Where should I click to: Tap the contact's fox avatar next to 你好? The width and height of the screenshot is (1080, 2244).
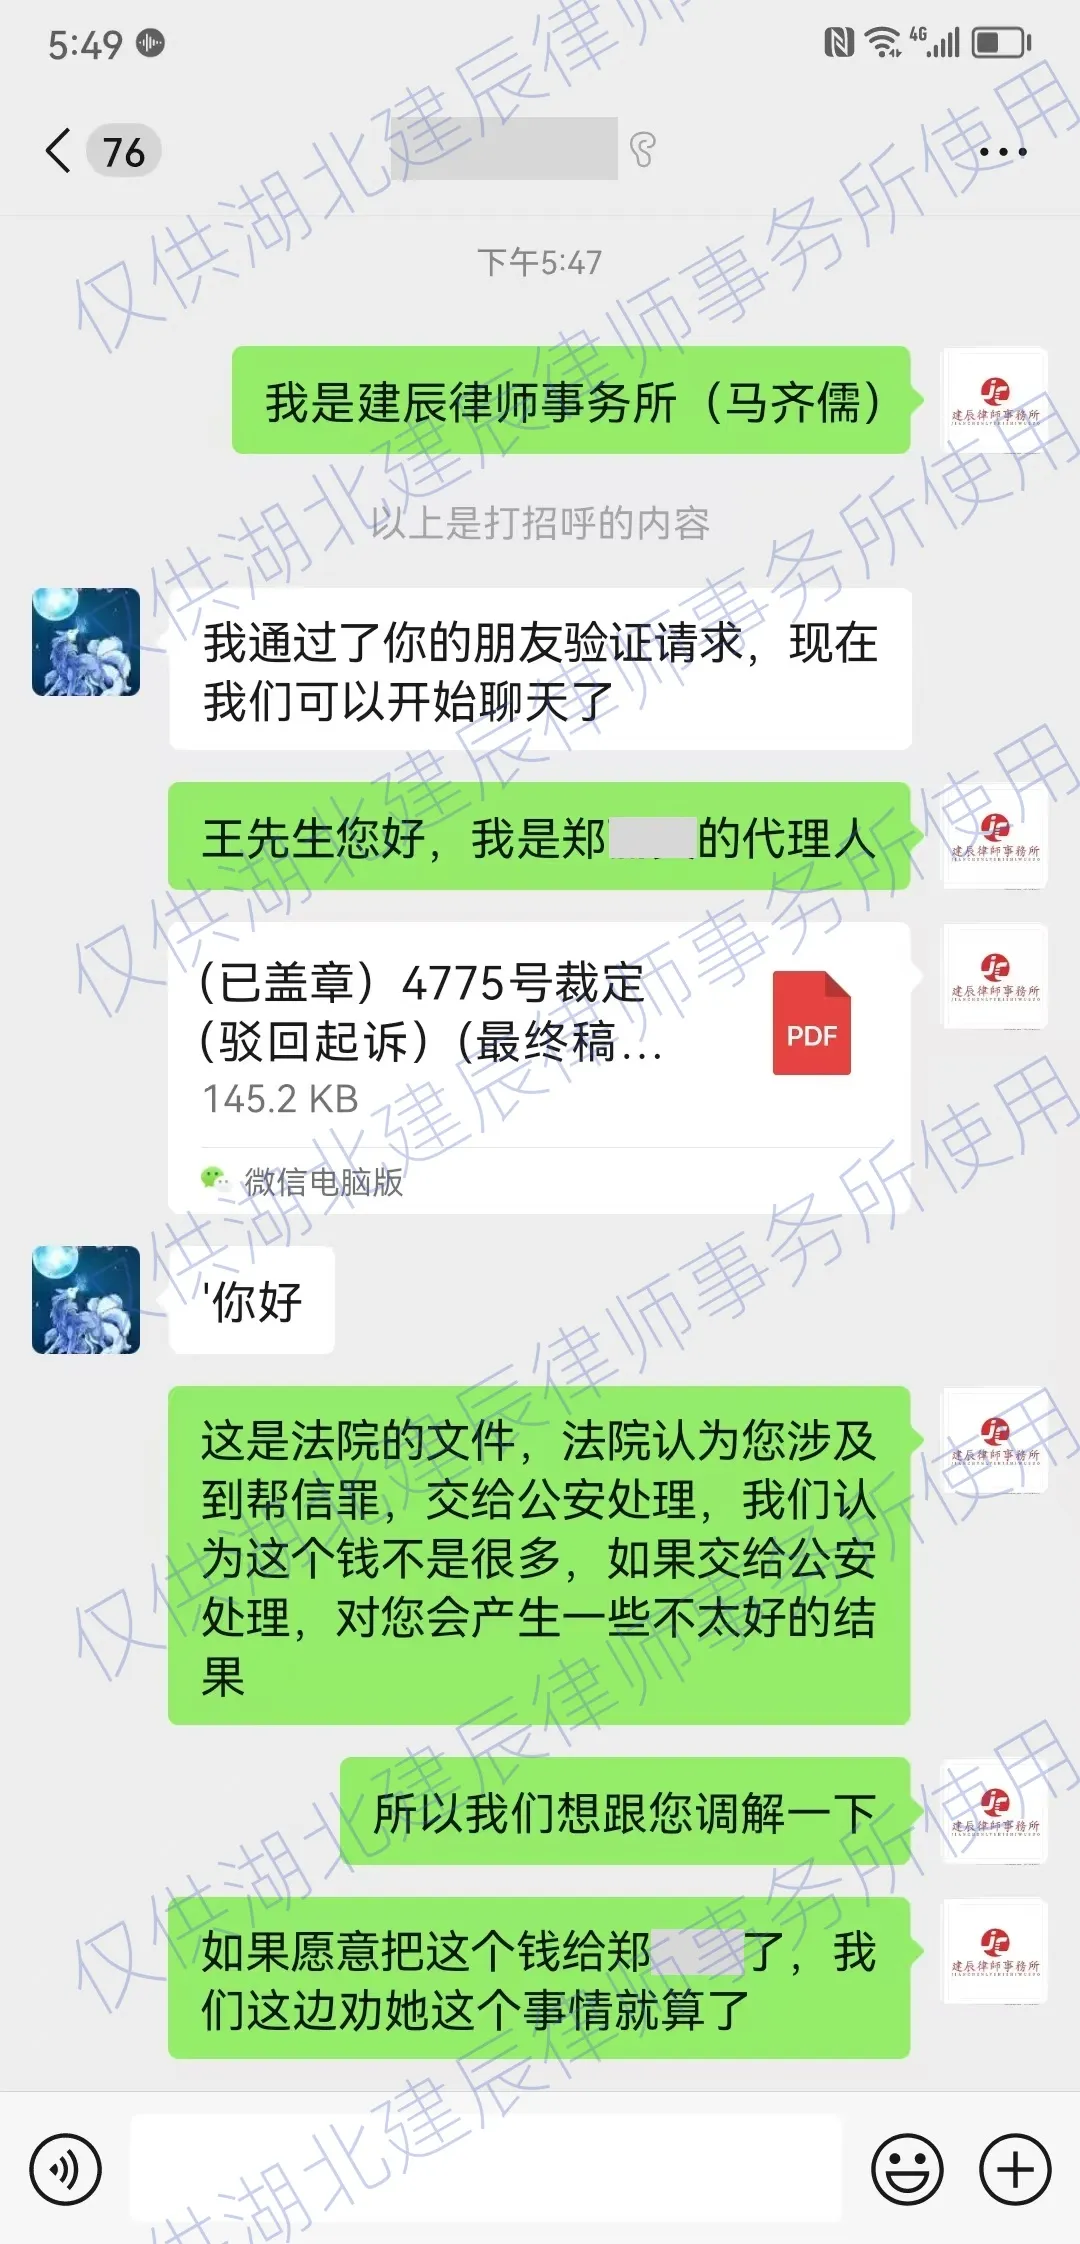(x=86, y=1300)
